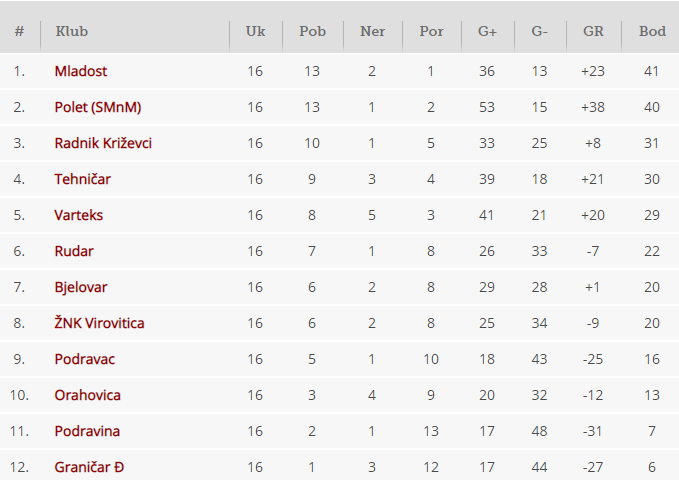Open the Mladost club link
Viewport: 679px width, 480px height.
pyautogui.click(x=81, y=71)
